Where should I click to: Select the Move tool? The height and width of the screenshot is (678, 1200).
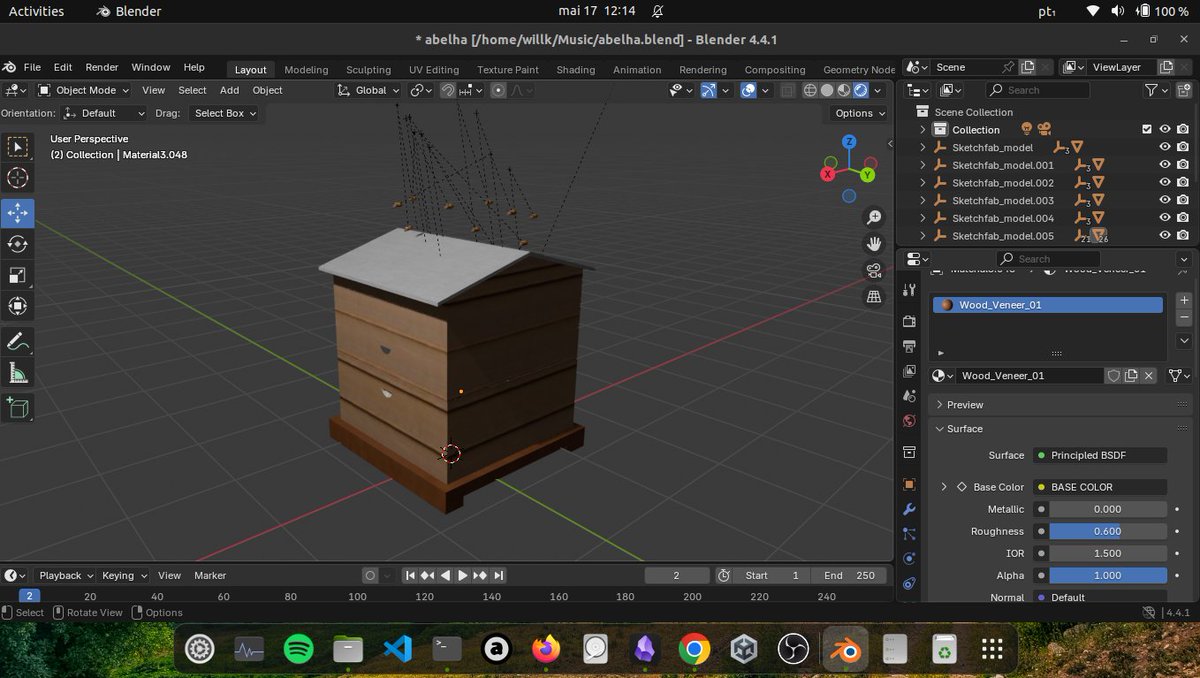(x=18, y=212)
